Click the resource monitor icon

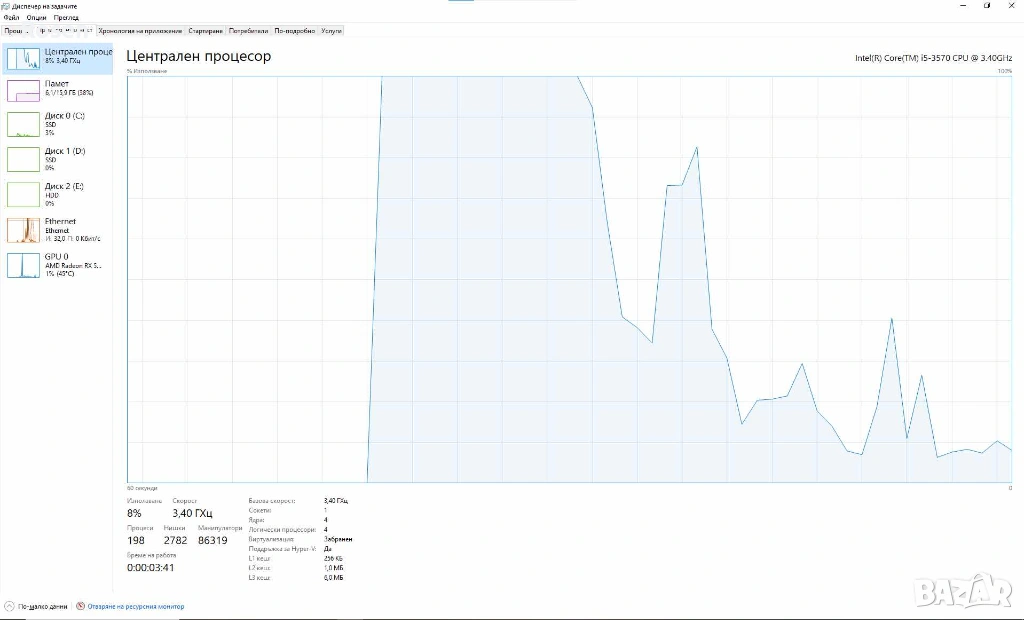coord(80,606)
